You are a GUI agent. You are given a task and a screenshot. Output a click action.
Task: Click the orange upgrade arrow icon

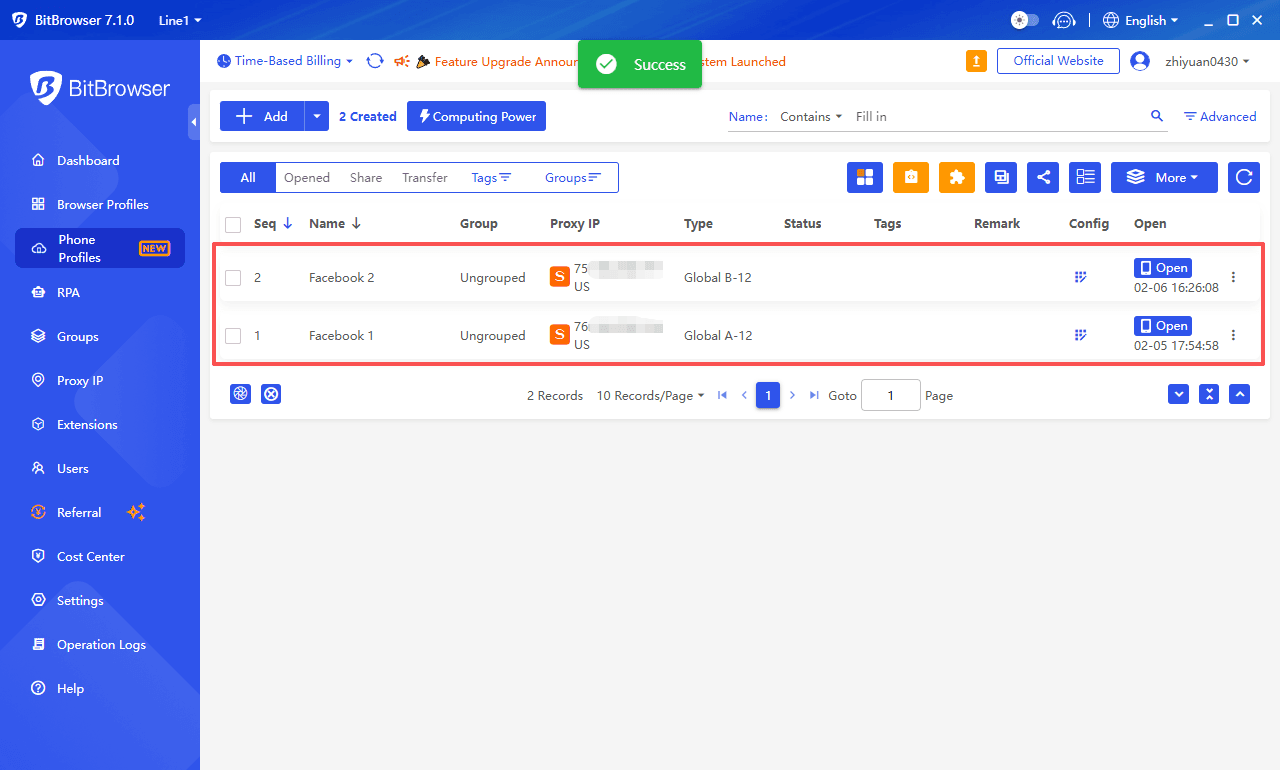tap(976, 61)
